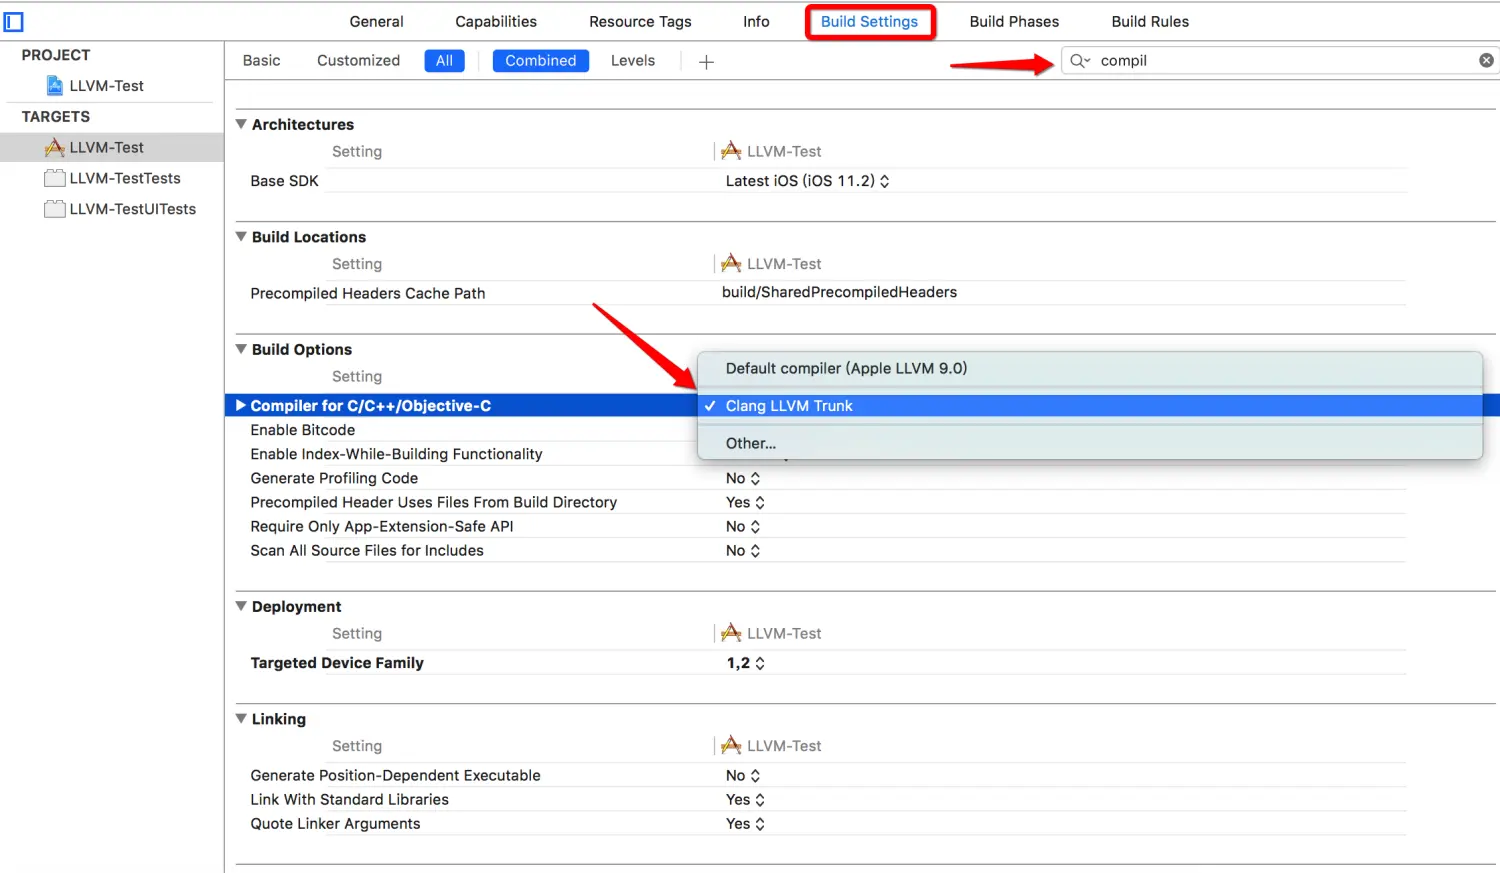The height and width of the screenshot is (873, 1500).
Task: Expand the Compiler for C/C++/Objective-C row
Action: [240, 406]
